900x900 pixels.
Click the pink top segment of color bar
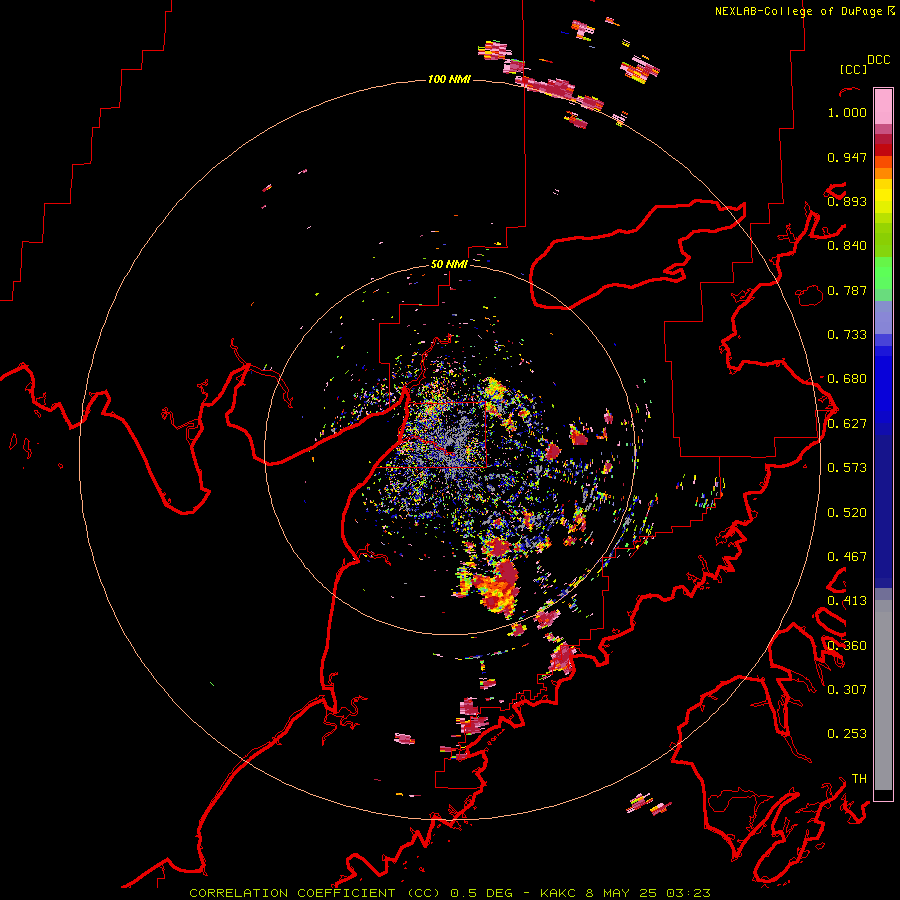click(883, 106)
